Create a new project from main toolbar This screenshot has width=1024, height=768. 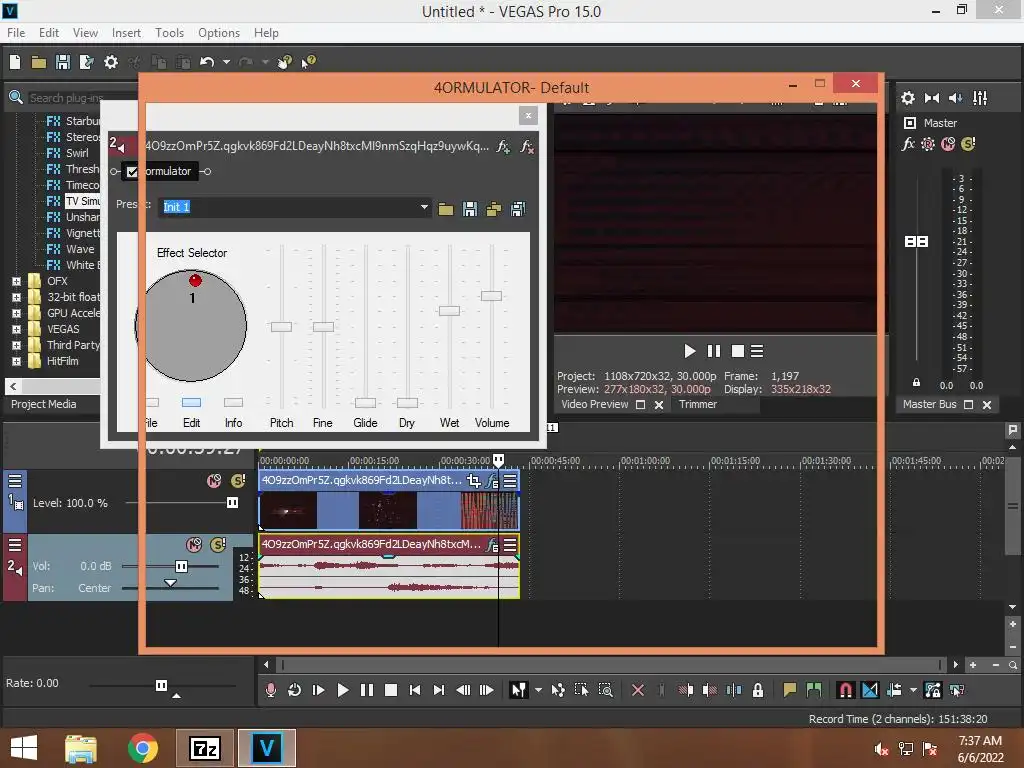(x=15, y=62)
